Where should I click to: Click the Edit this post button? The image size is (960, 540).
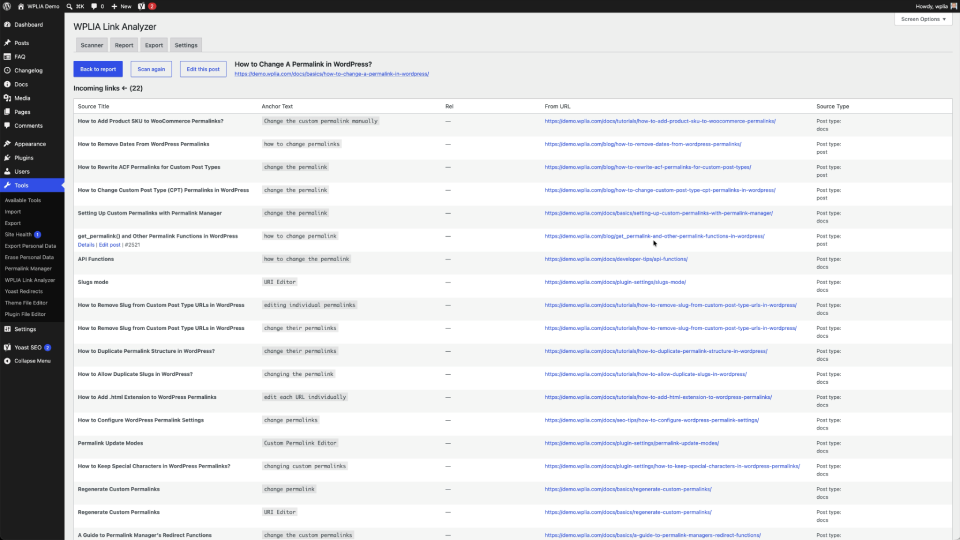[x=203, y=69]
